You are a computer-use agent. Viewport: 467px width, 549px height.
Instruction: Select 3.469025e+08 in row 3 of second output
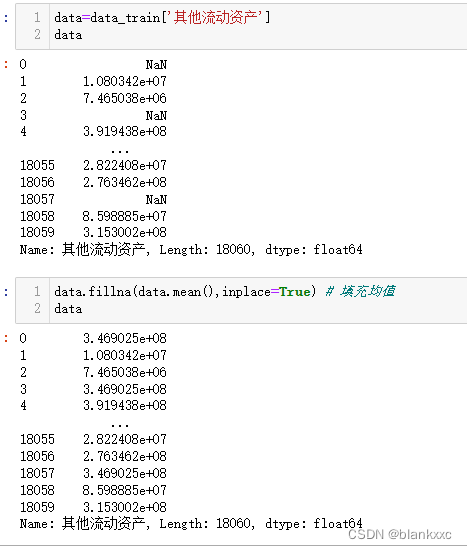click(125, 389)
